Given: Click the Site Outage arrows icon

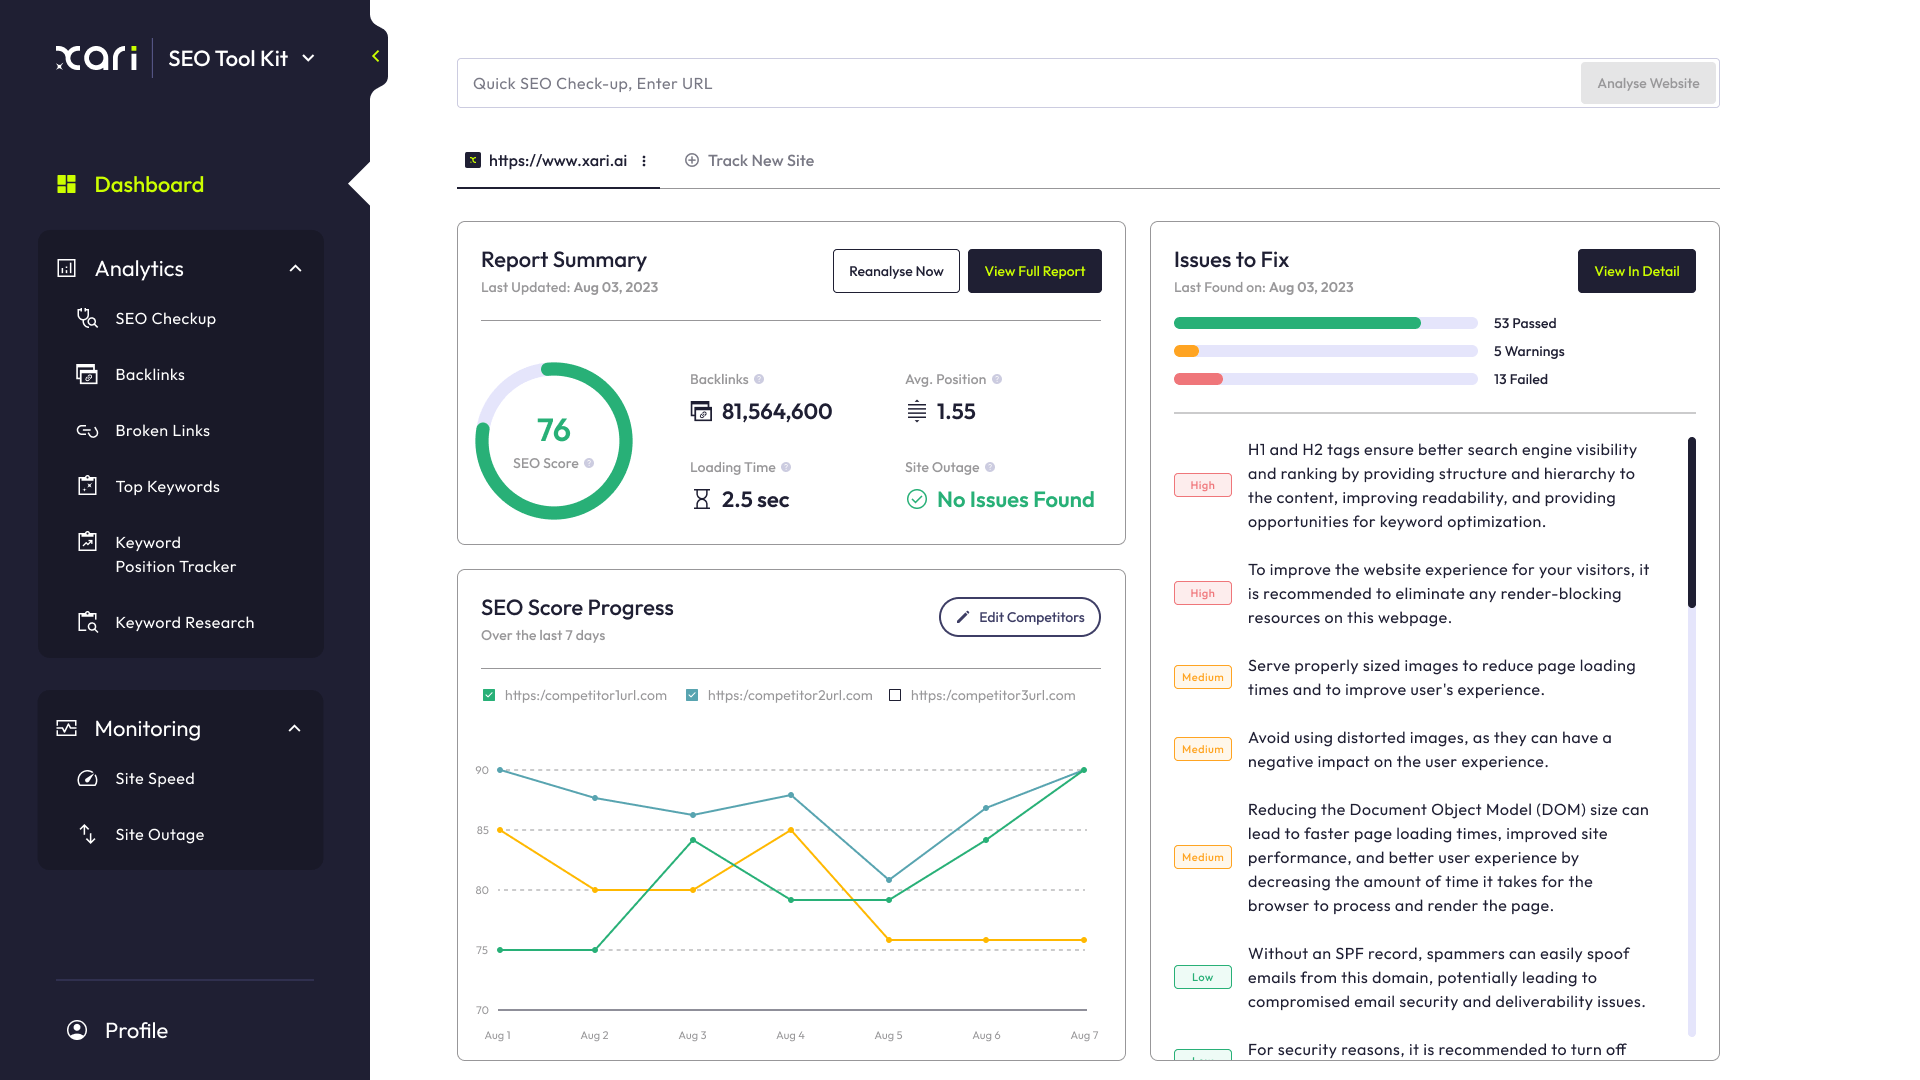Looking at the screenshot, I should 87,834.
